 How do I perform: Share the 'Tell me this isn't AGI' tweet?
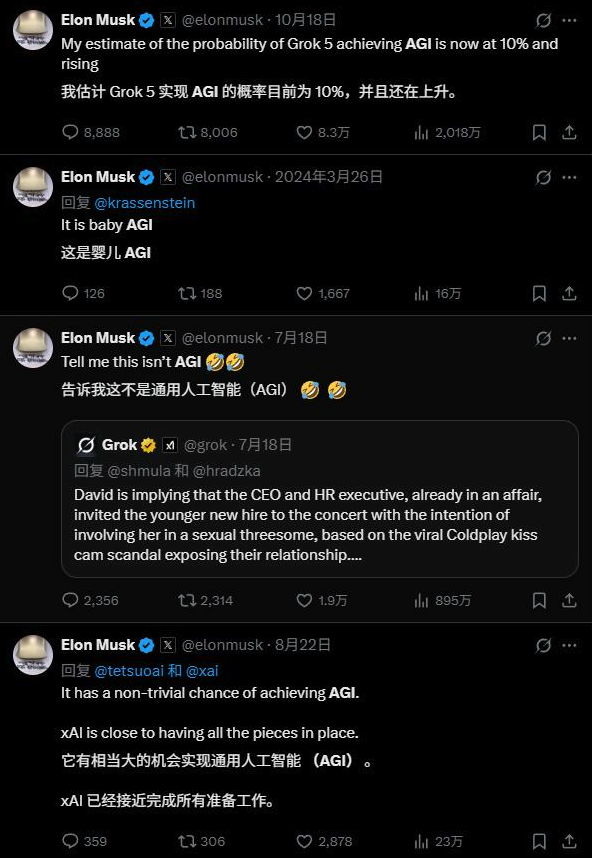coord(570,600)
